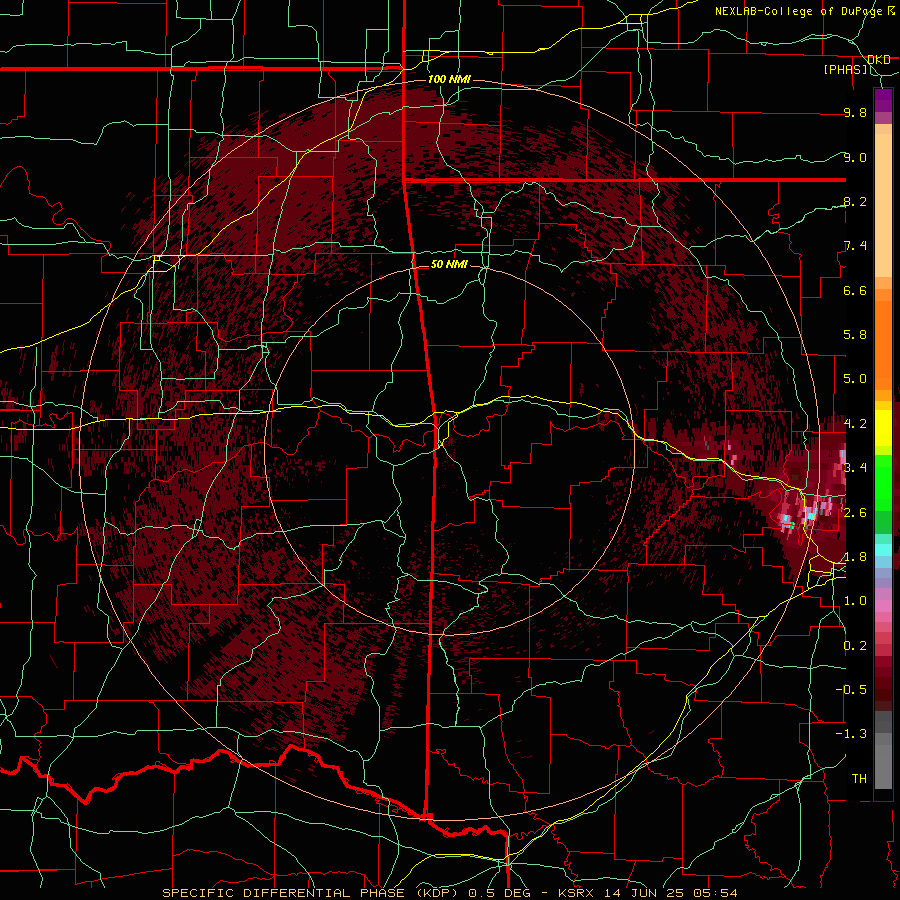Select the 4.2 scale value

pos(855,424)
